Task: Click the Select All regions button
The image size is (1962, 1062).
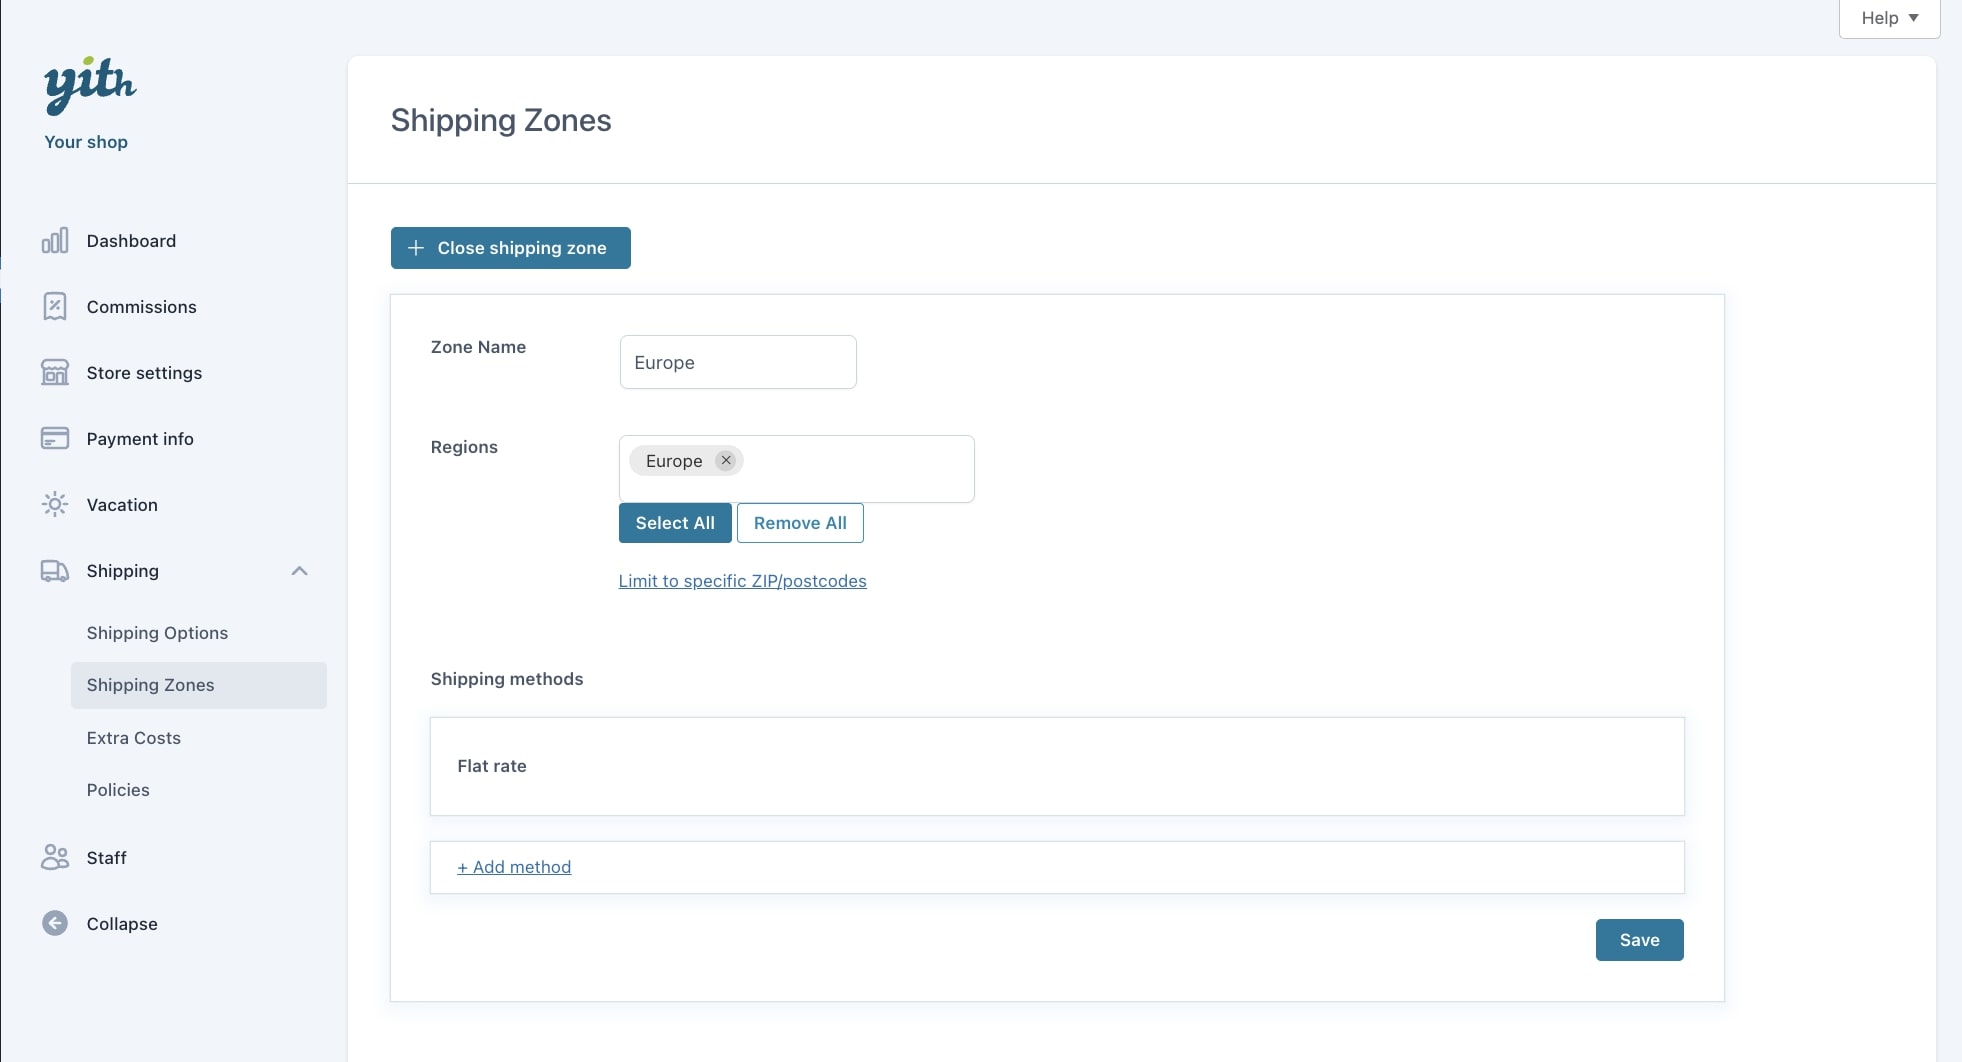Action: coord(675,523)
